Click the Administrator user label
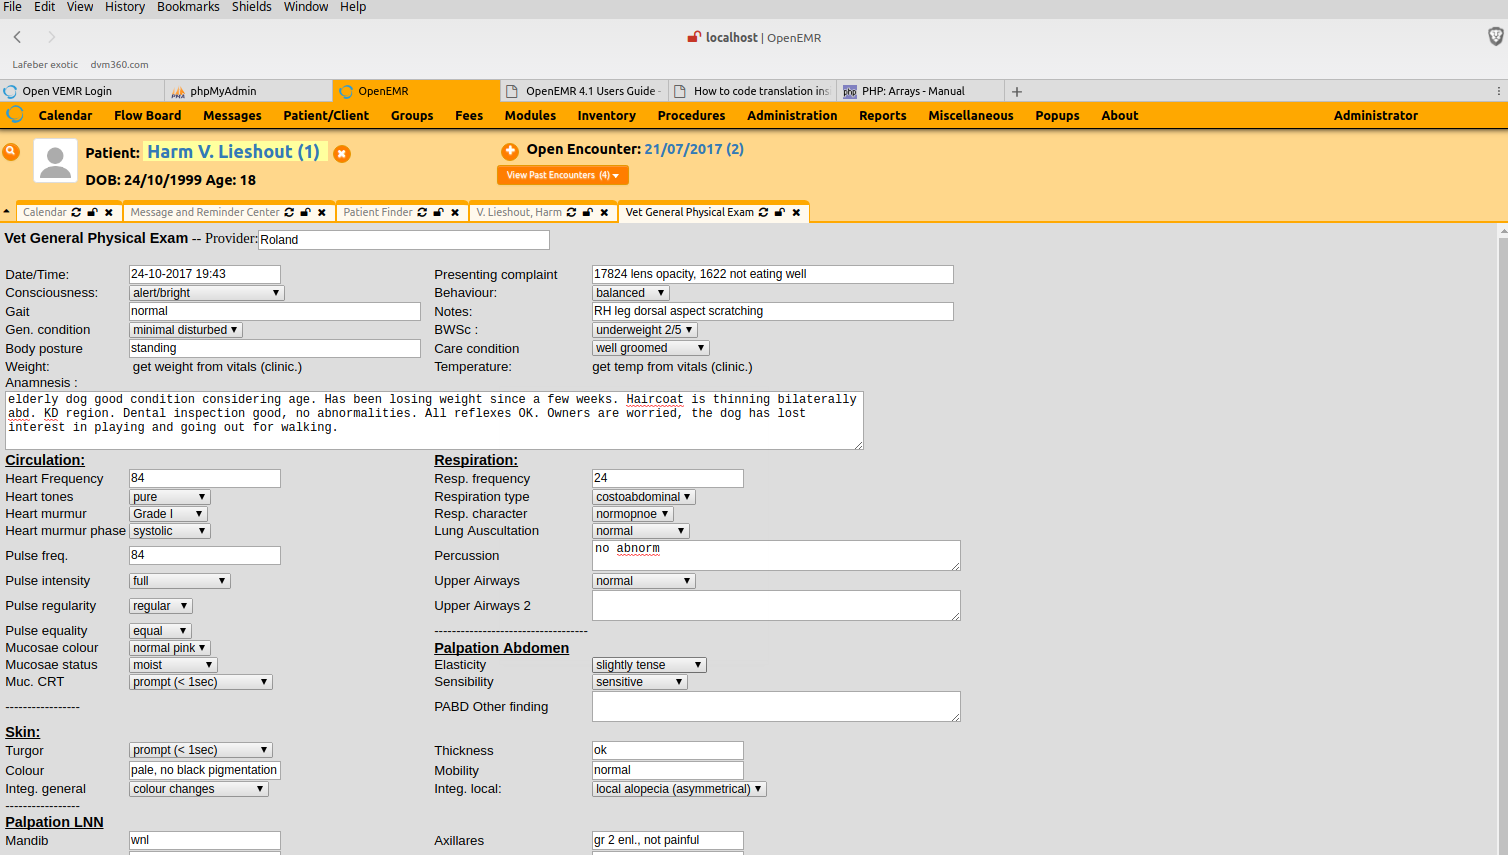Screen dimensions: 1508x855 coord(1375,115)
